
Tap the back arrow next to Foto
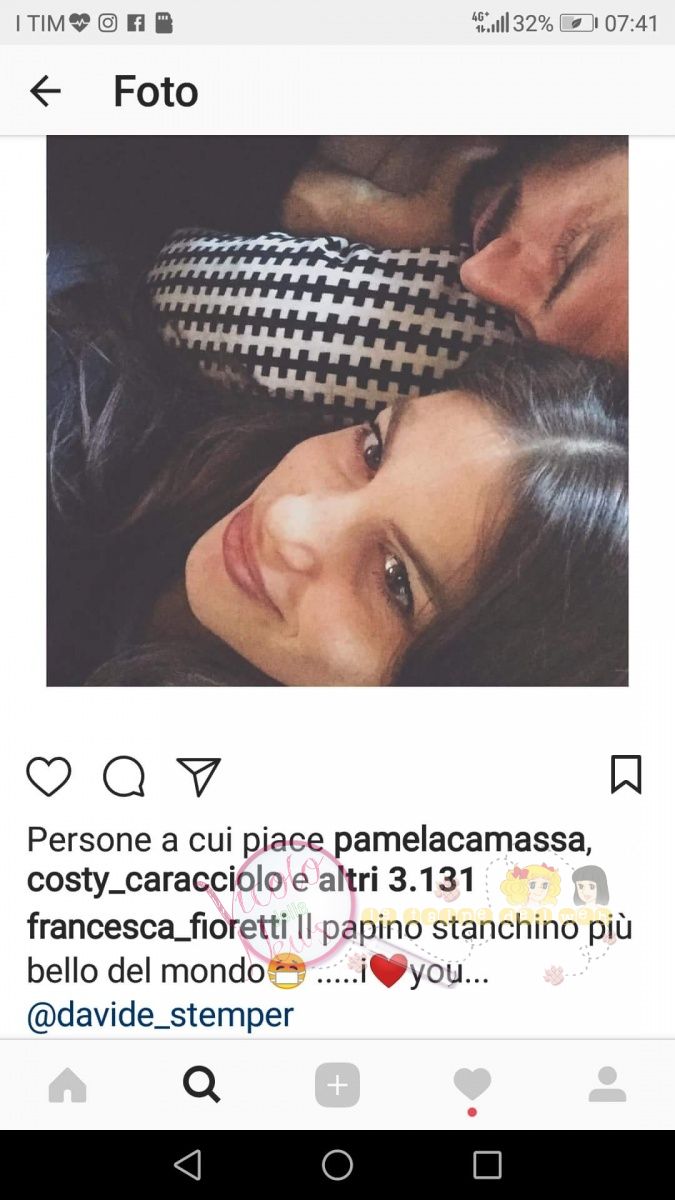pyautogui.click(x=45, y=91)
